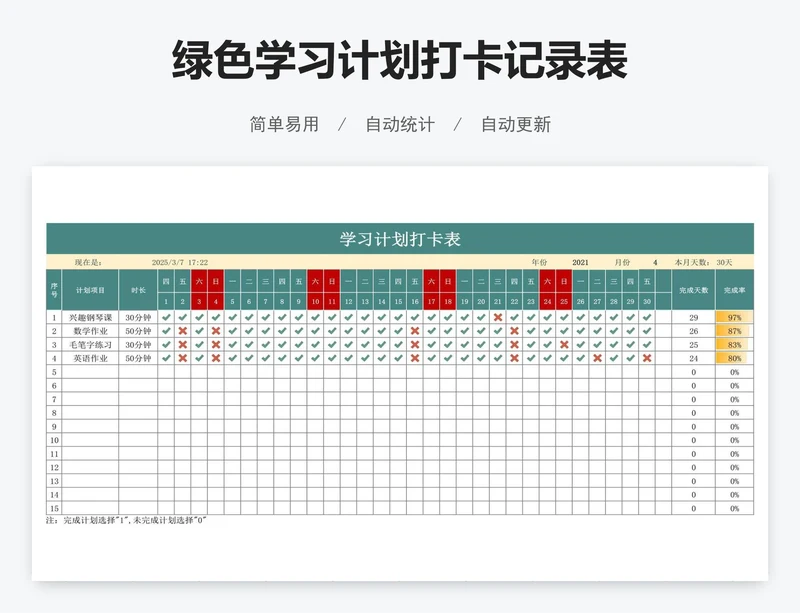Select the 87% completion rate data bar
This screenshot has height=613, width=800.
(733, 331)
